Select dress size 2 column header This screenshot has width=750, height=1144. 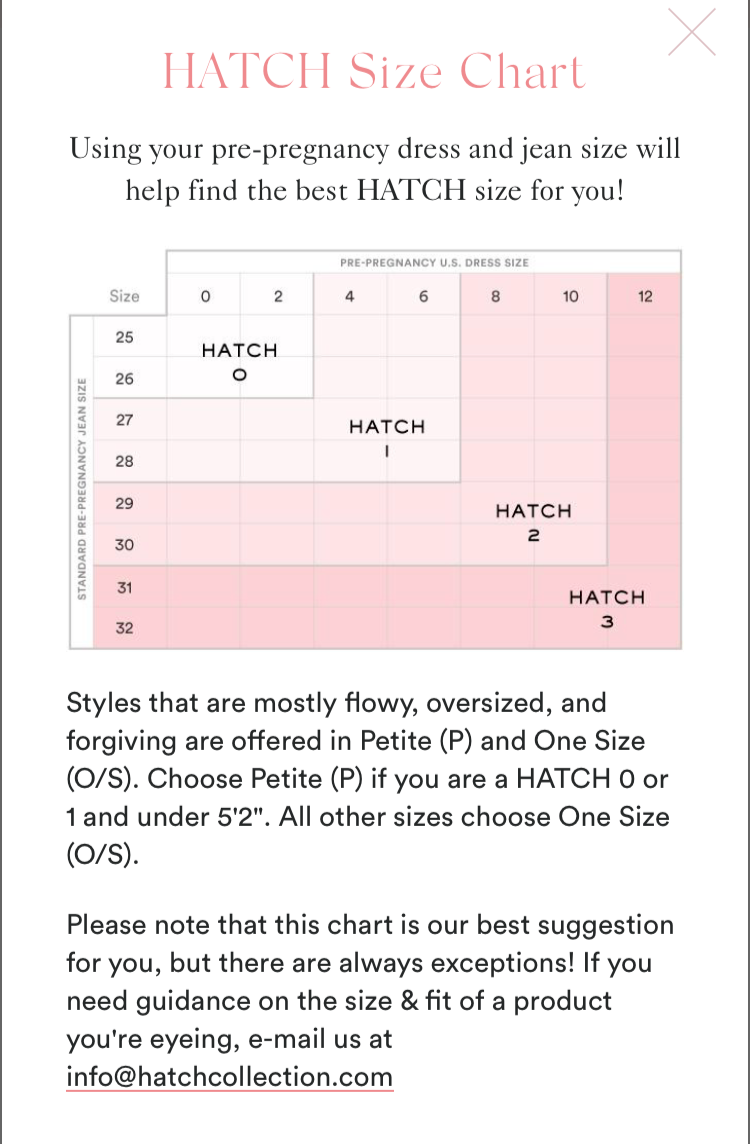278,296
